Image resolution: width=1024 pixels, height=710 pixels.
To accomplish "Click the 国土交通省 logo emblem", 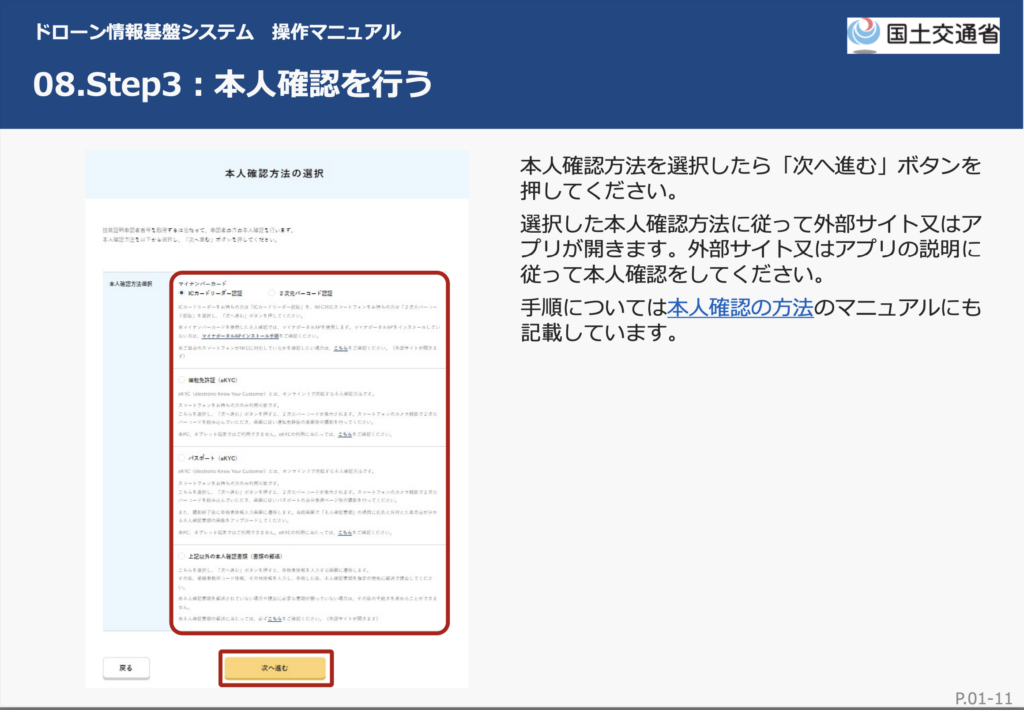I will (863, 34).
